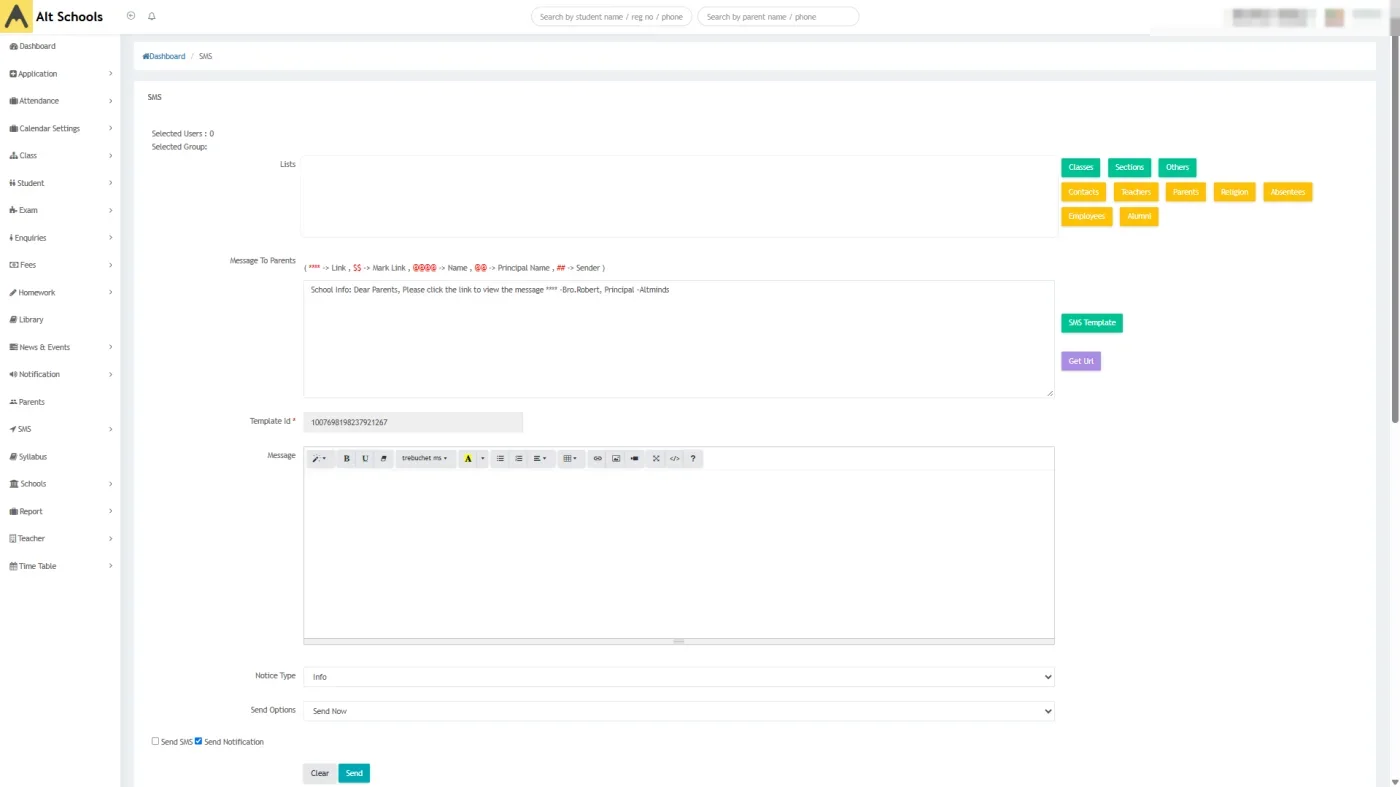
Task: Click the insert video icon
Action: tap(634, 458)
